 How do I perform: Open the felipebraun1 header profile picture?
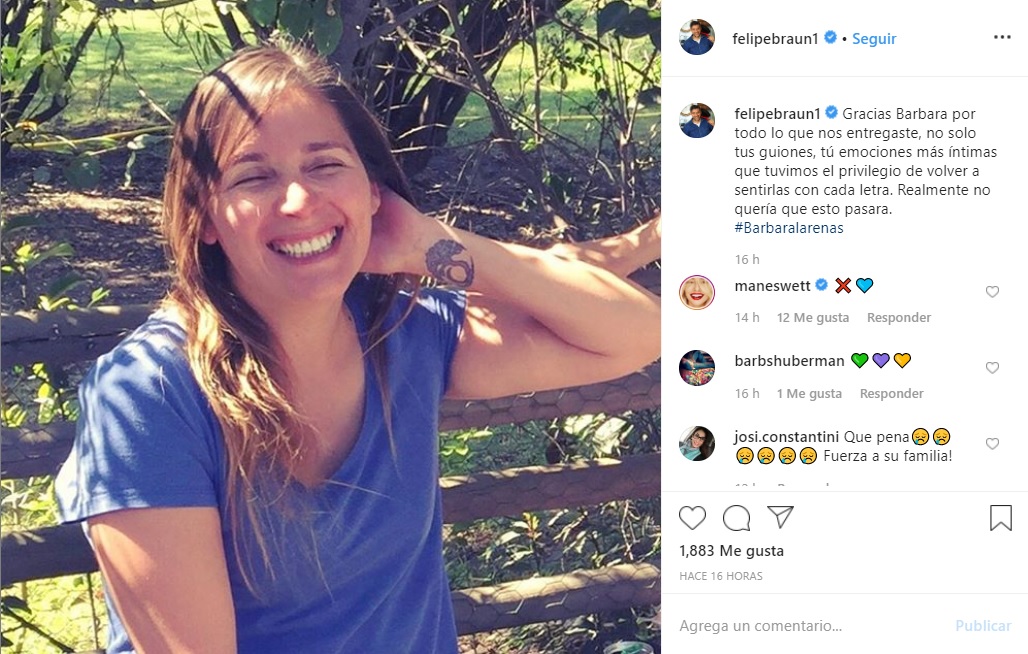[697, 38]
